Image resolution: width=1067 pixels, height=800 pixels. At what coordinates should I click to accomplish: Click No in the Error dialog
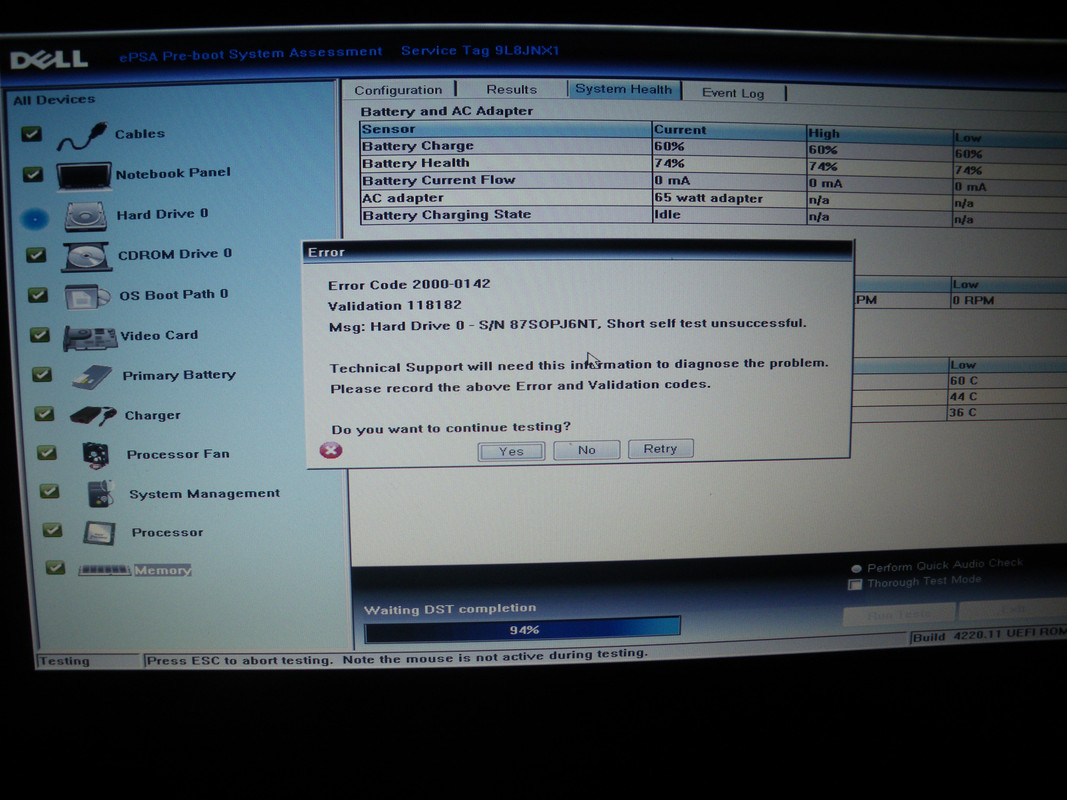point(587,450)
